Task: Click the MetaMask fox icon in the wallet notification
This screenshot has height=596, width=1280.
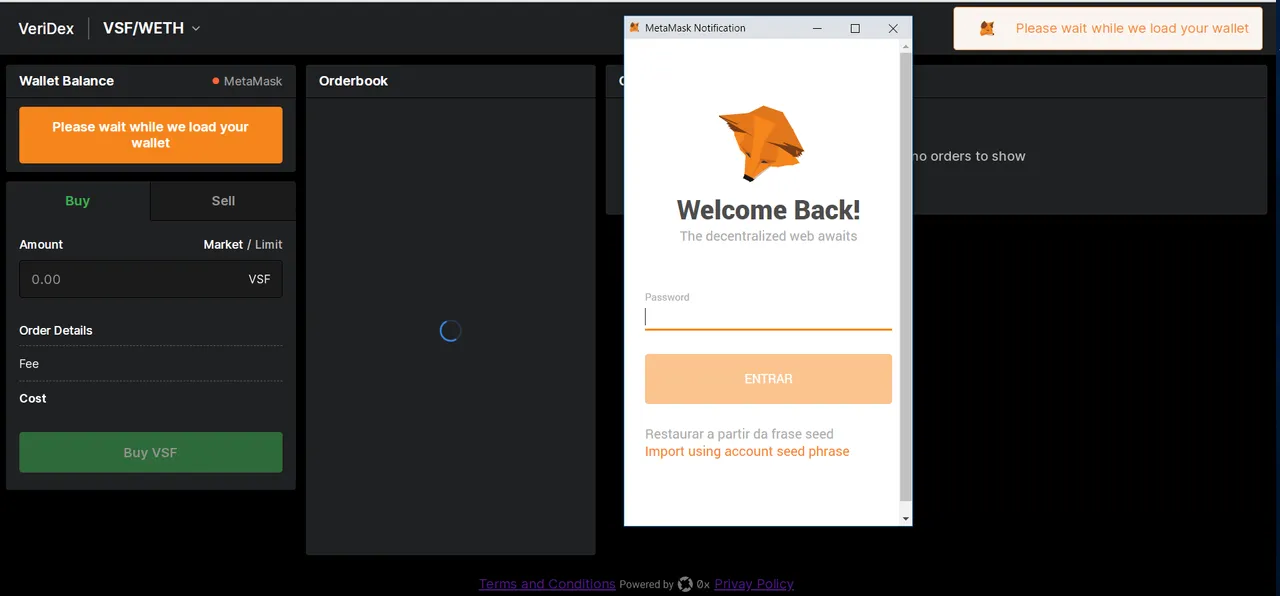Action: [x=987, y=29]
